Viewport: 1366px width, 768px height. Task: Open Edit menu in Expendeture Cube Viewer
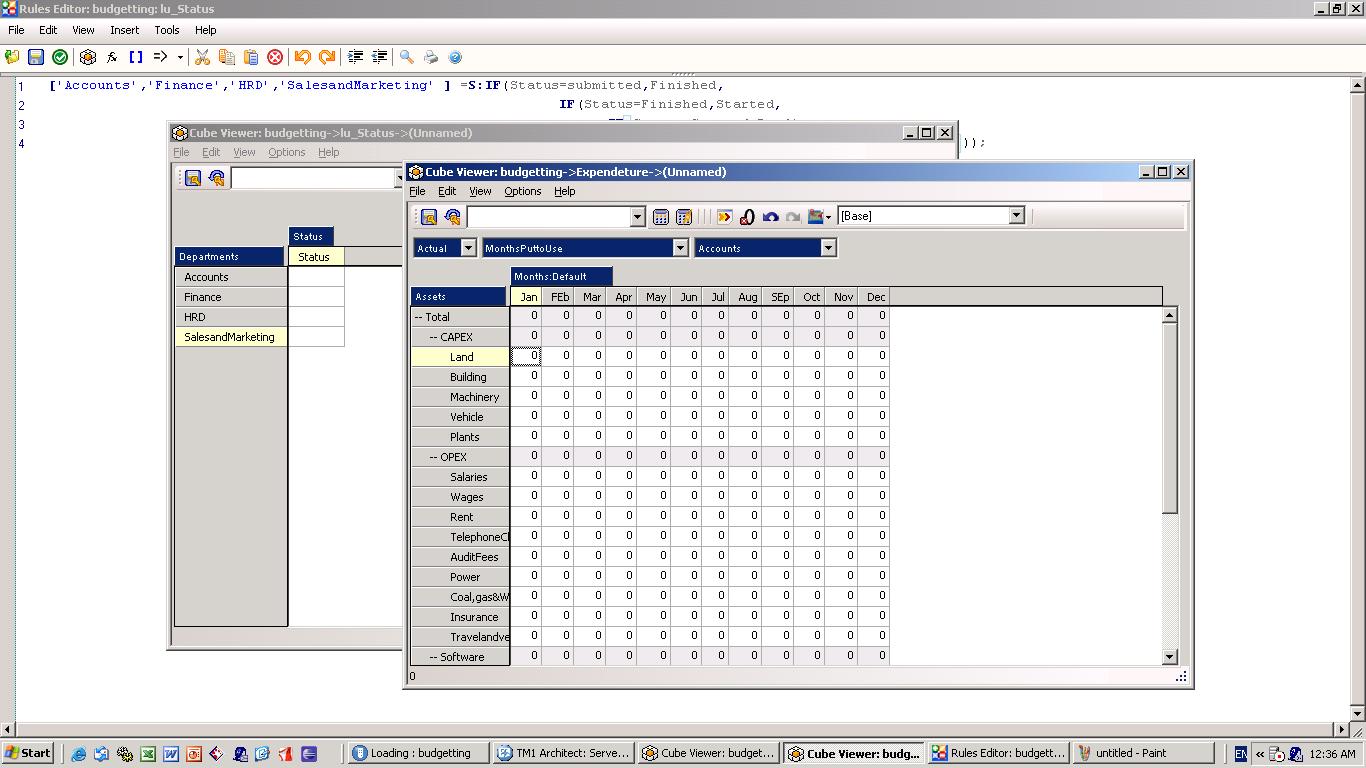click(447, 191)
